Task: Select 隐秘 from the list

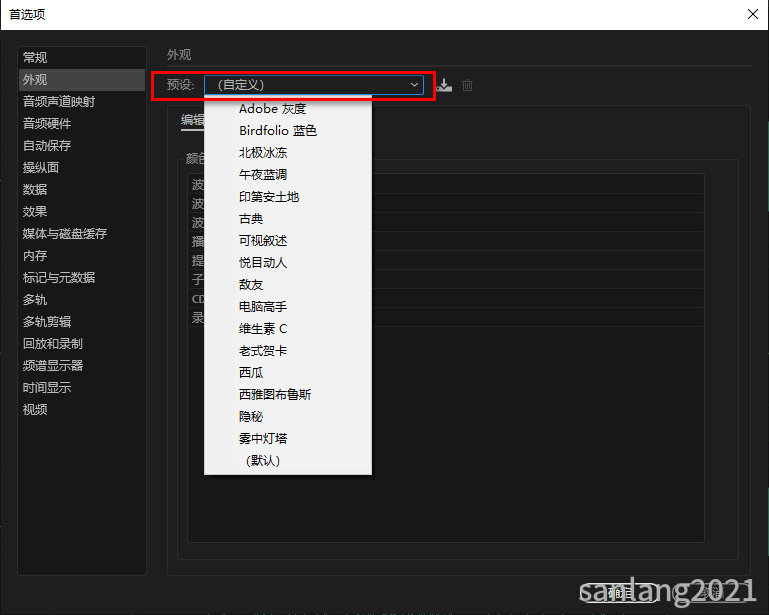Action: click(x=288, y=417)
